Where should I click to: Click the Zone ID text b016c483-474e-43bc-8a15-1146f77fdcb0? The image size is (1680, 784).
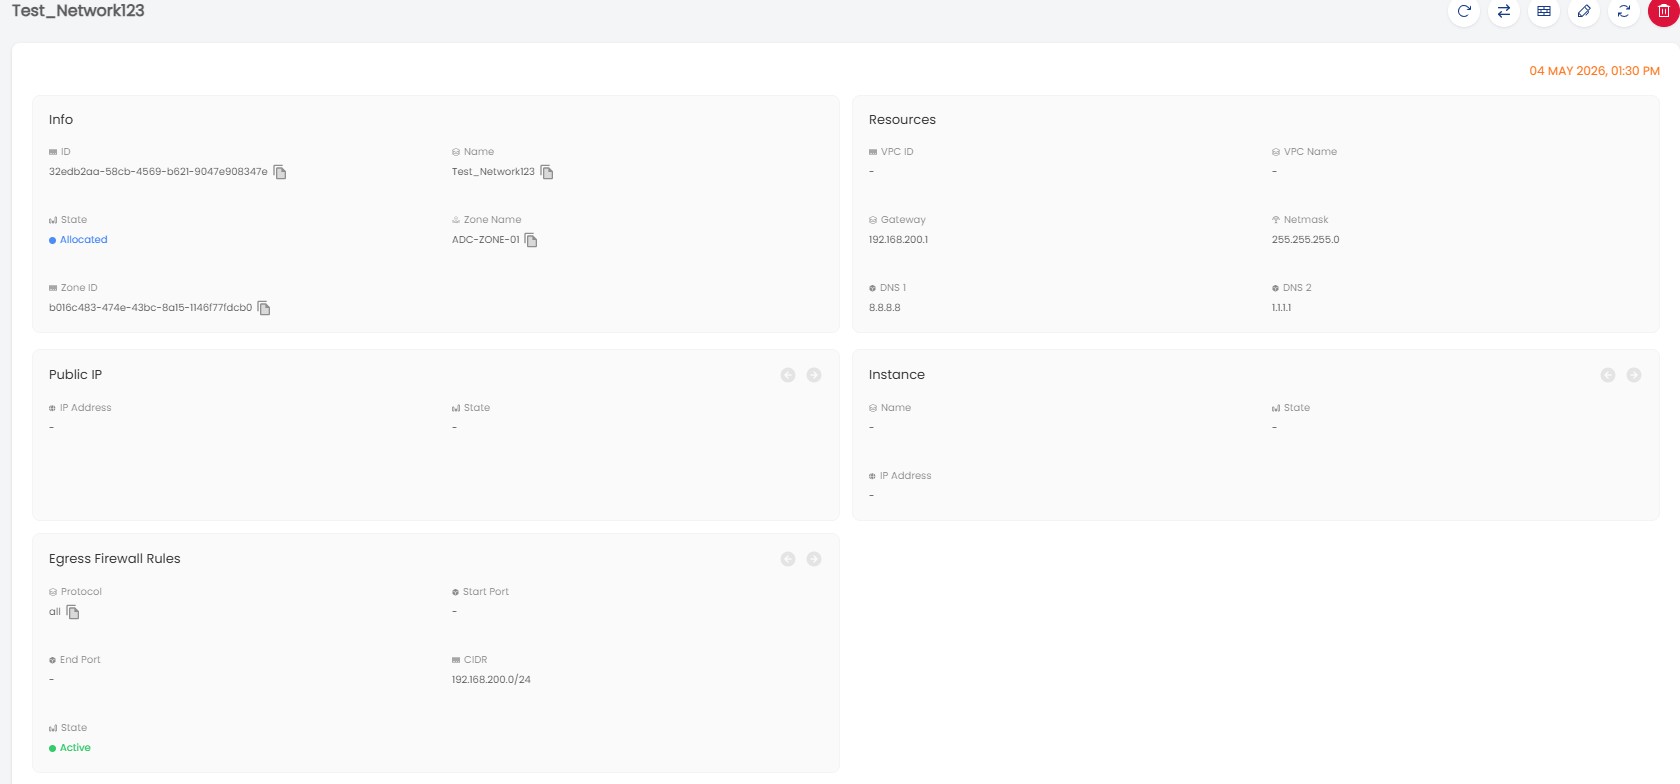150,308
